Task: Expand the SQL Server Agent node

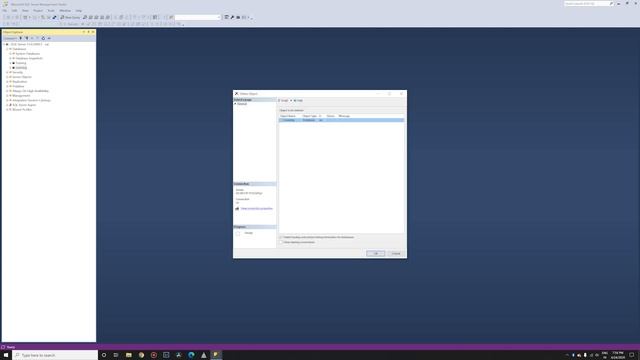Action: 7,105
